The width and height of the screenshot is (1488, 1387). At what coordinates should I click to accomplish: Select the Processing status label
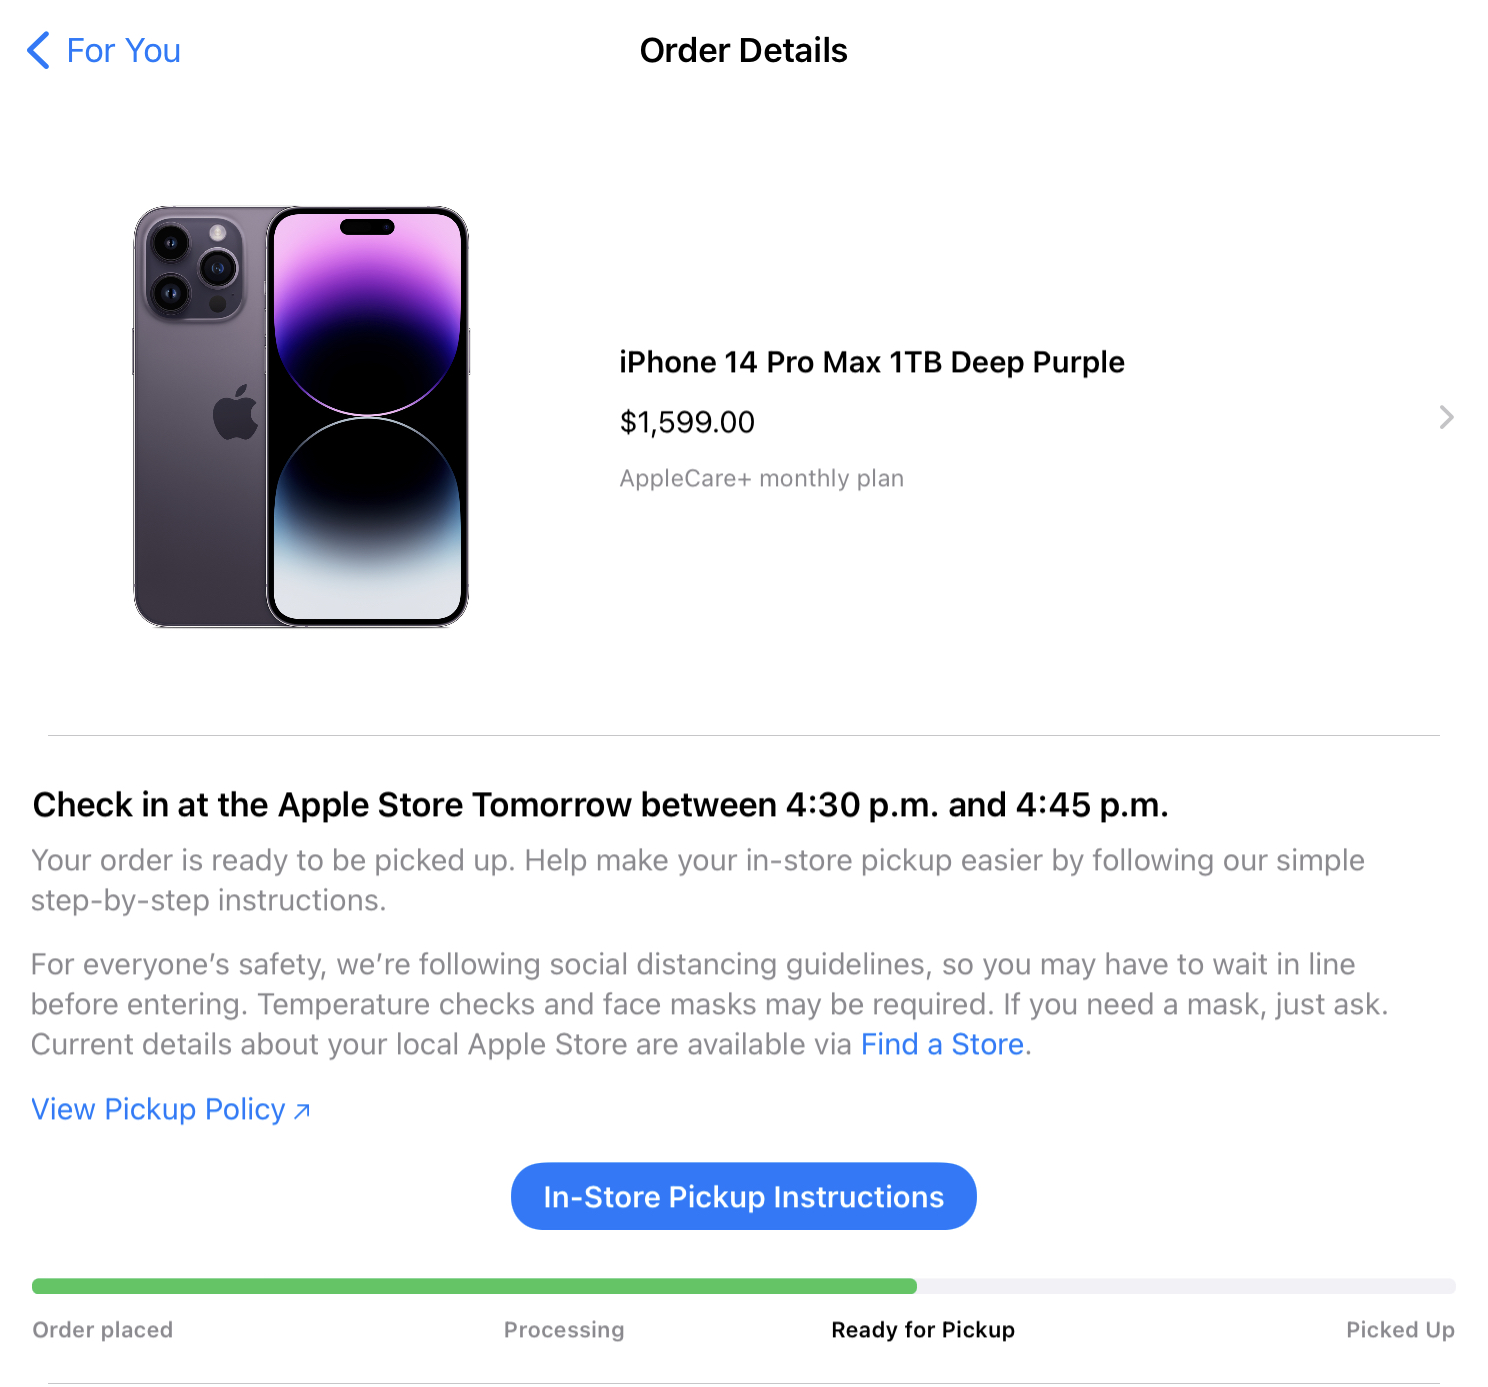tap(564, 1330)
